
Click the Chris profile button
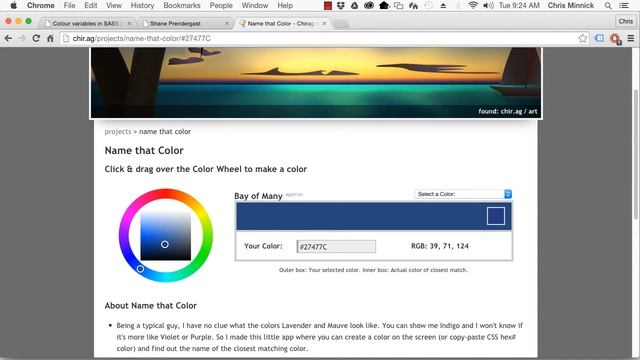(x=625, y=21)
